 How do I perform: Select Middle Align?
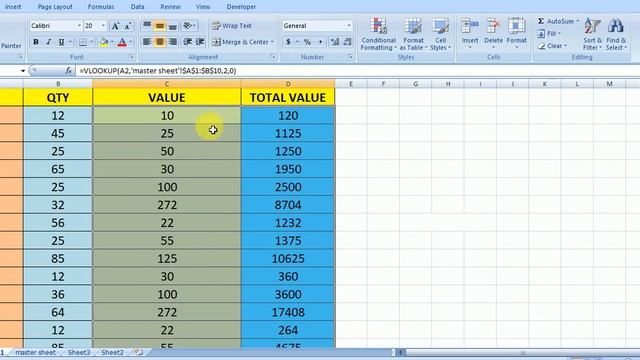click(x=160, y=26)
